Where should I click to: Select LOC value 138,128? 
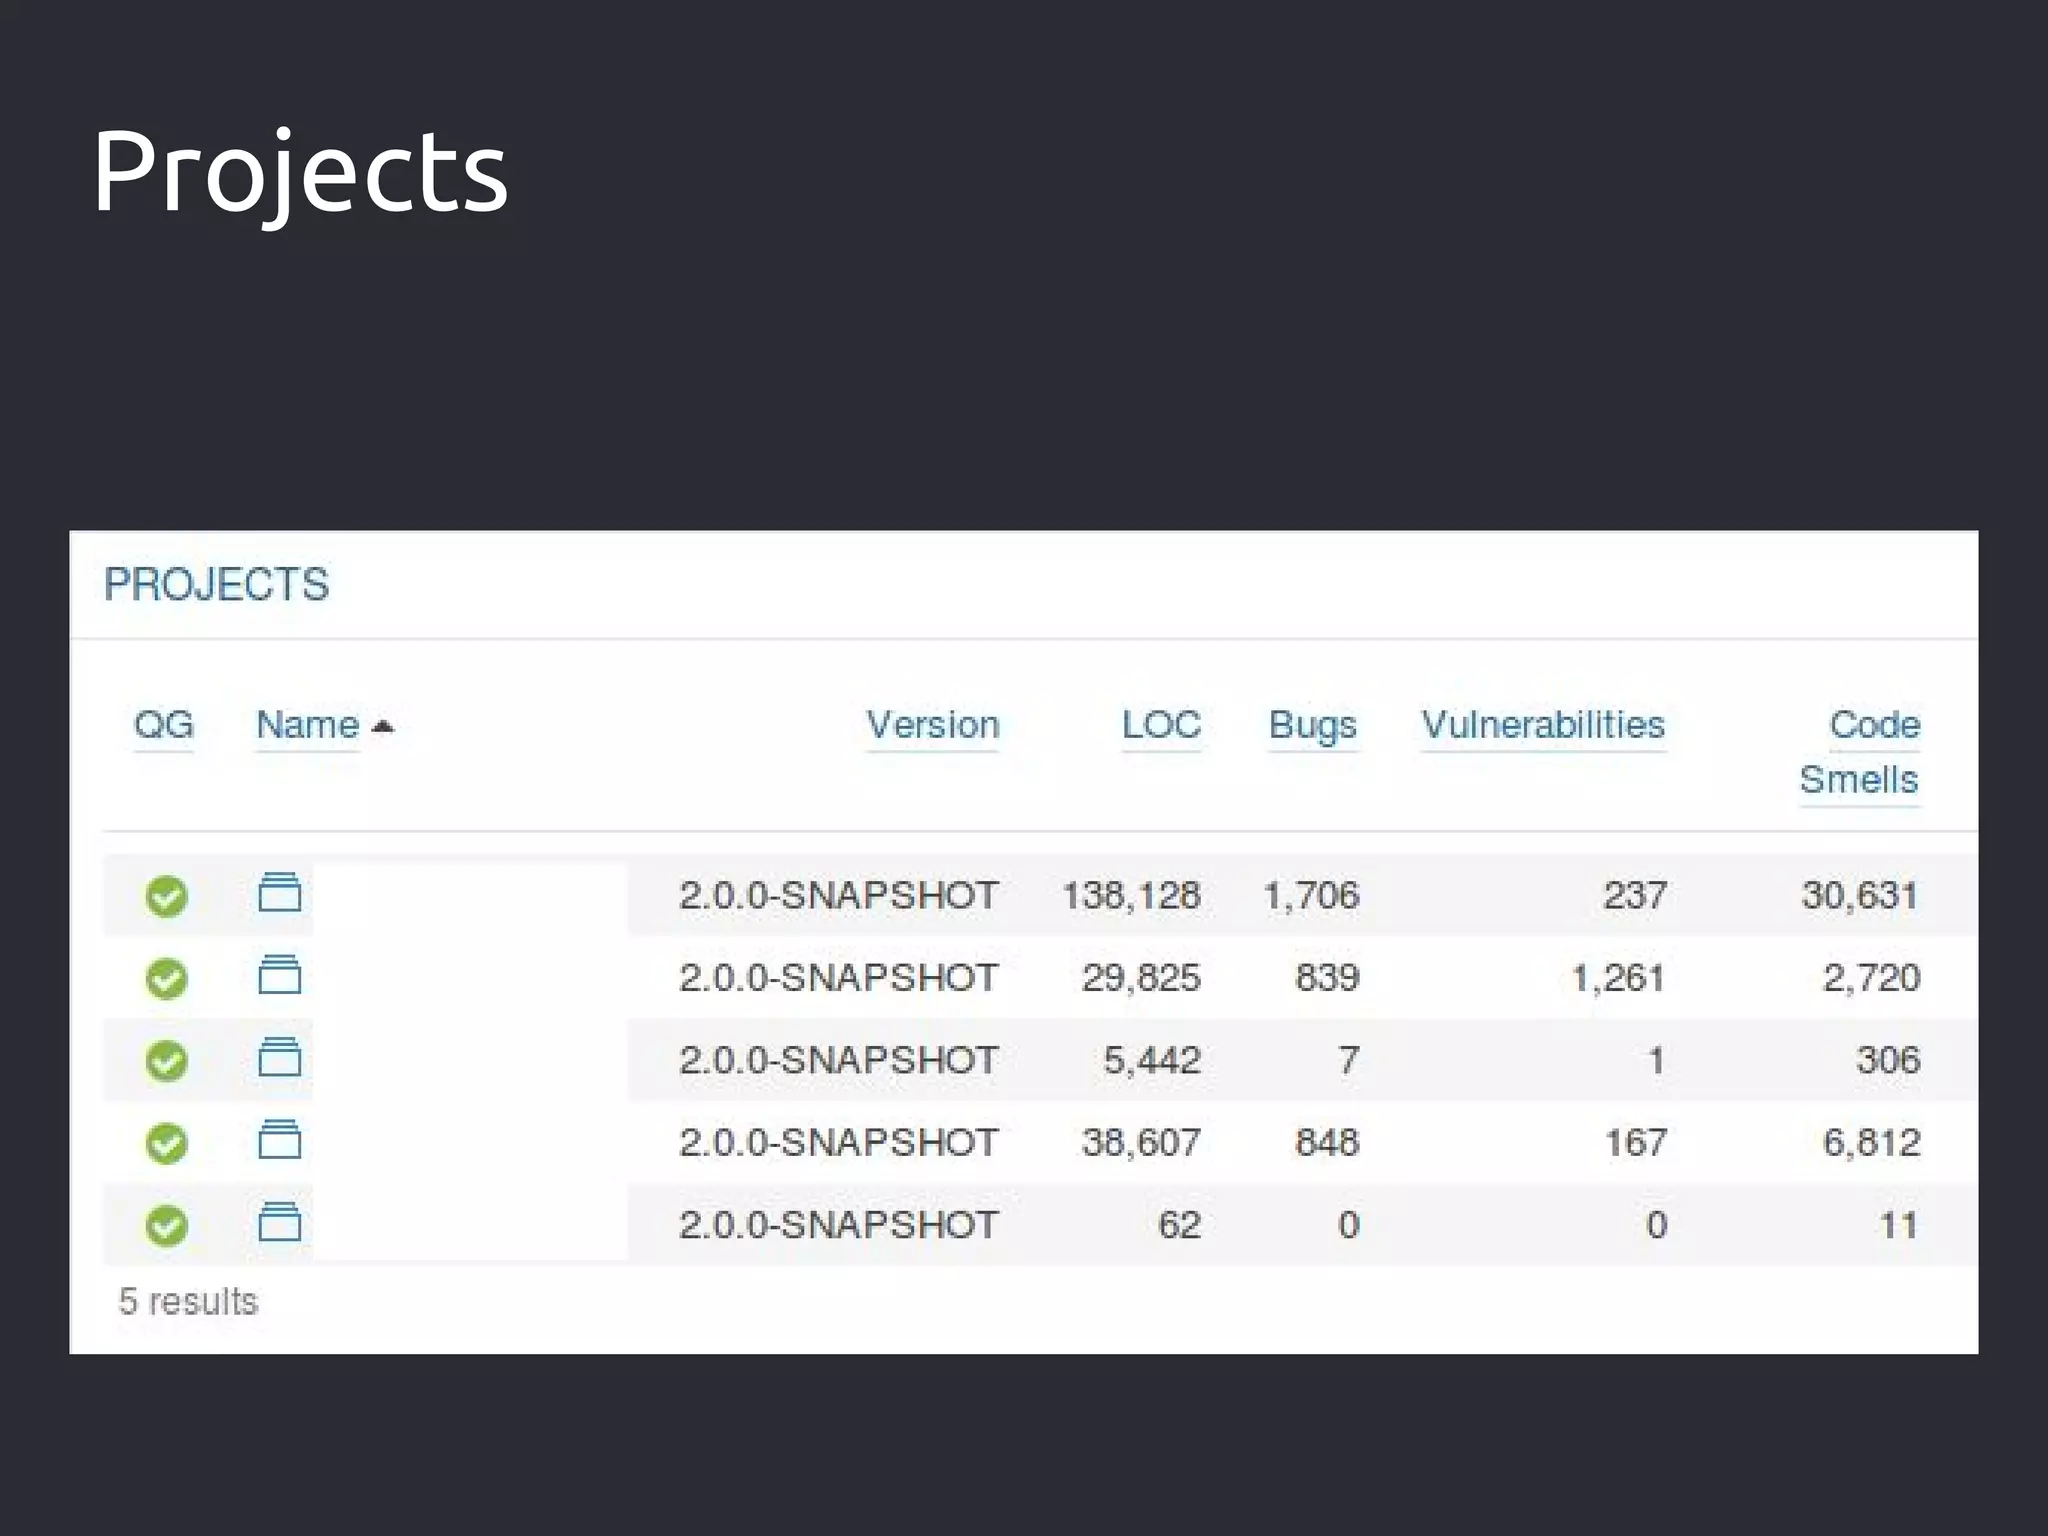[x=1131, y=896]
